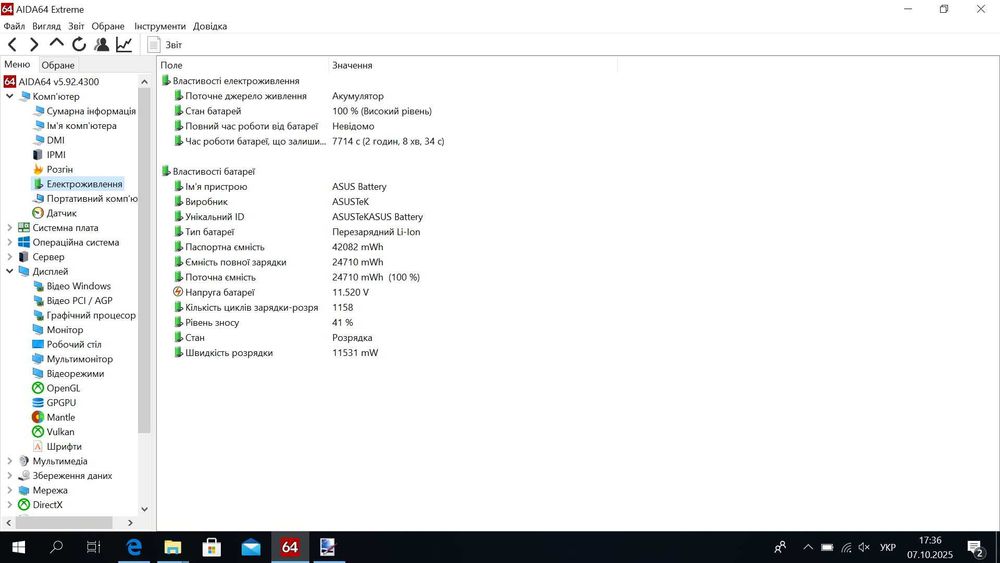Select Портативний комп'ютер in the tree
Viewport: 1000px width, 563px height.
[85, 199]
